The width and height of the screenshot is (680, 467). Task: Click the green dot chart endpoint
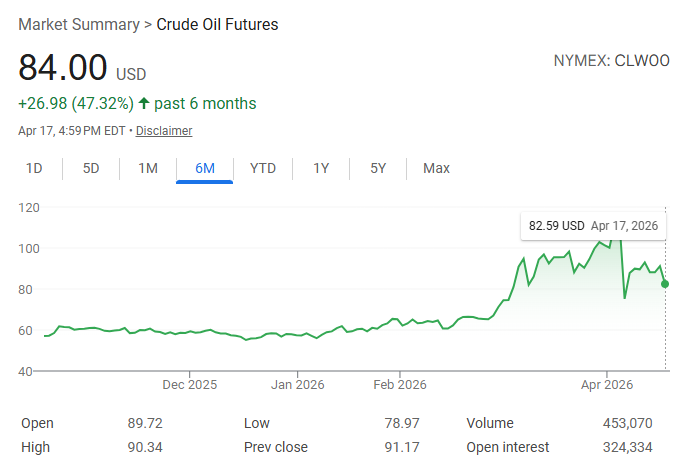pyautogui.click(x=666, y=284)
